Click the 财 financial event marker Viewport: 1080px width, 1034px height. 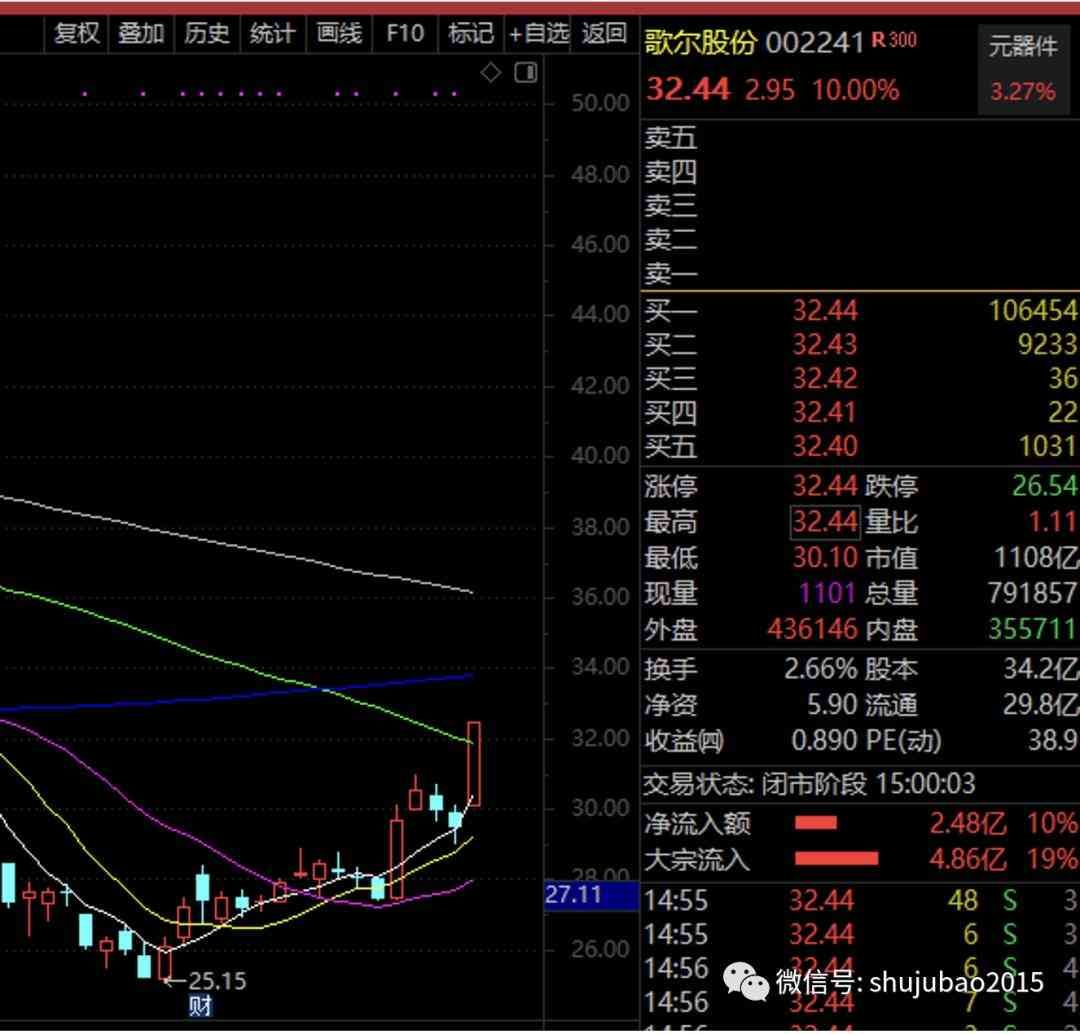coord(200,1006)
